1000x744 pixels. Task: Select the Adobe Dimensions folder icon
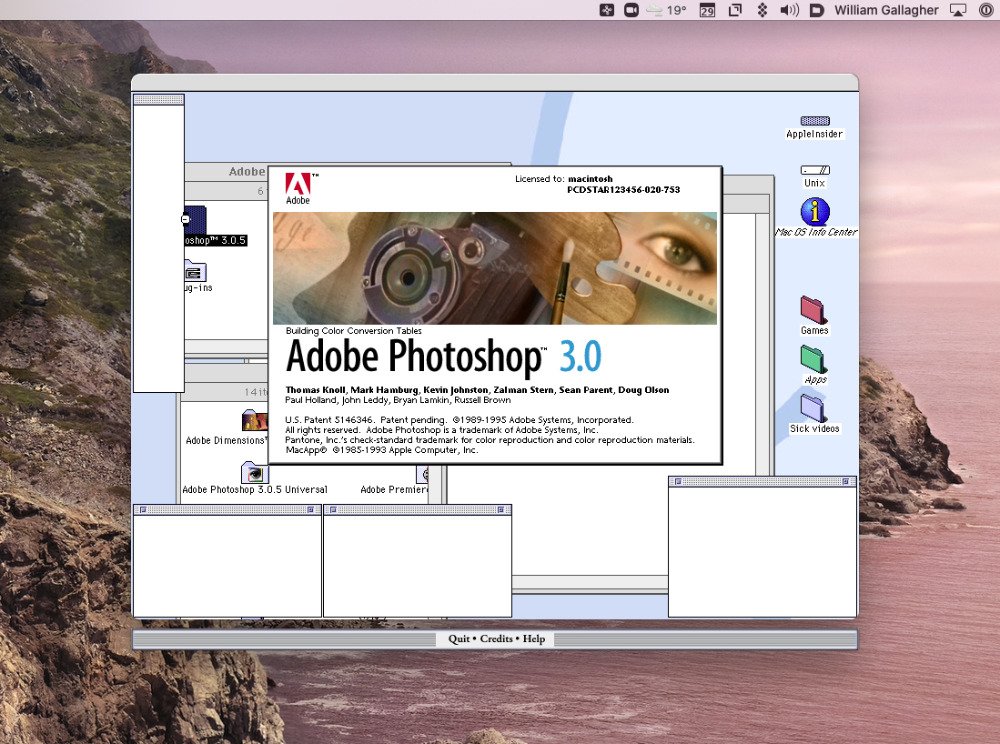(254, 421)
